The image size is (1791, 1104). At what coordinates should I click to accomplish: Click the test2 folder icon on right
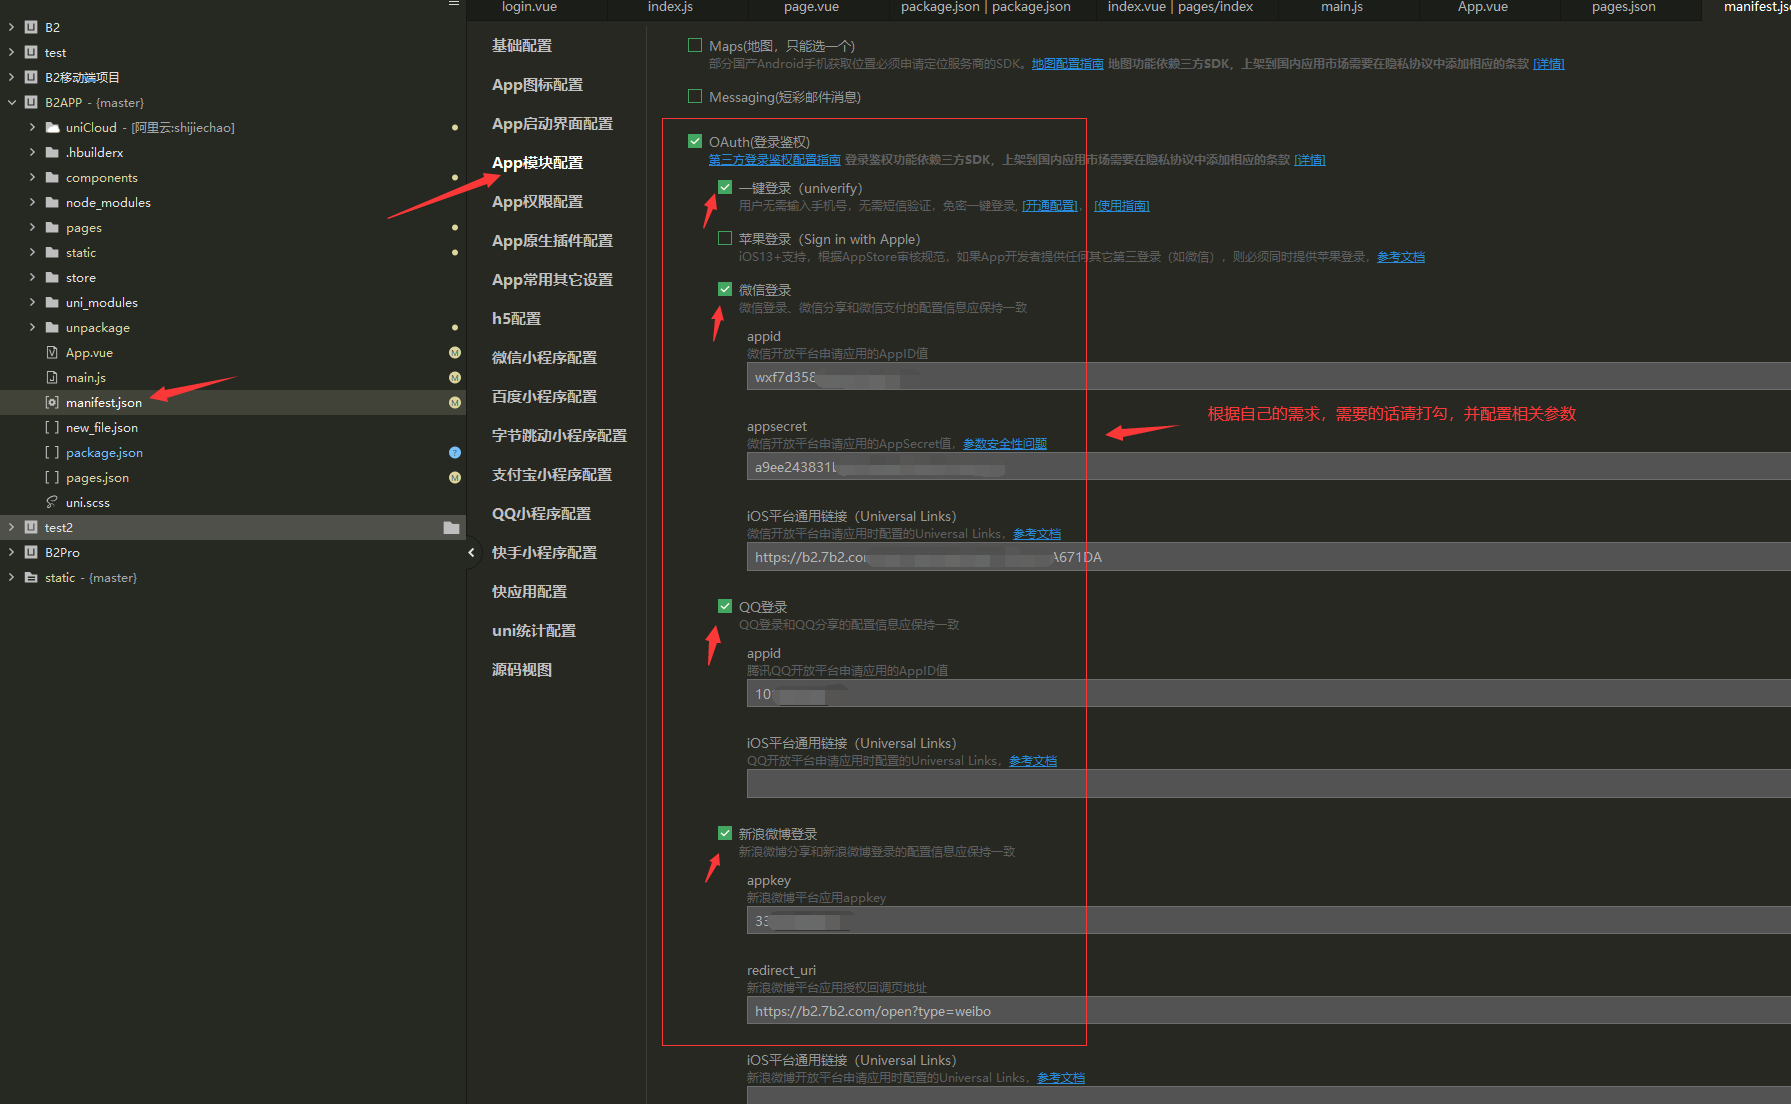451,528
